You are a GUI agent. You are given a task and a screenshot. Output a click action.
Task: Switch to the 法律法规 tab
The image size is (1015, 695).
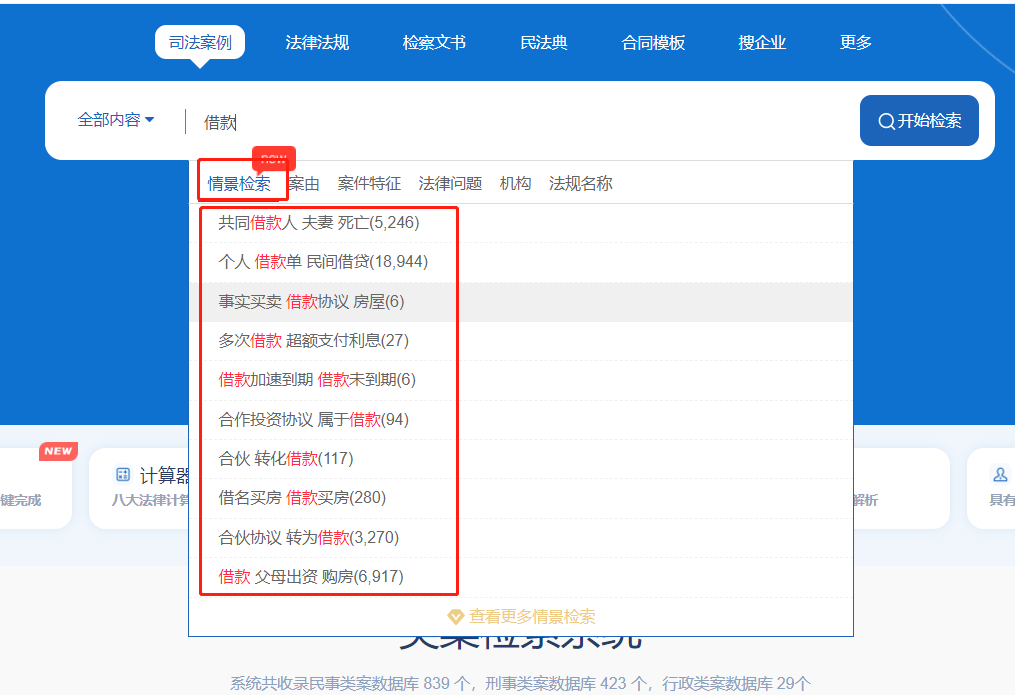pos(317,43)
